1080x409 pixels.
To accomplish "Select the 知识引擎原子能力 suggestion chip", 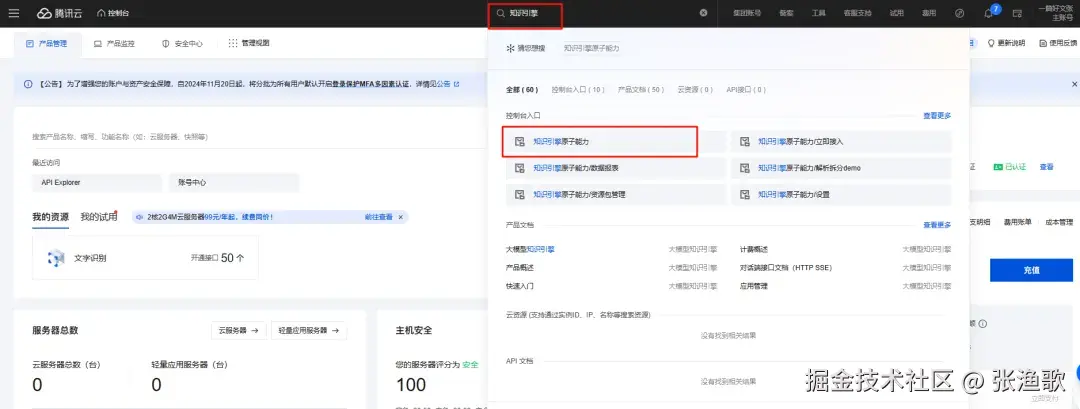I will (x=592, y=48).
